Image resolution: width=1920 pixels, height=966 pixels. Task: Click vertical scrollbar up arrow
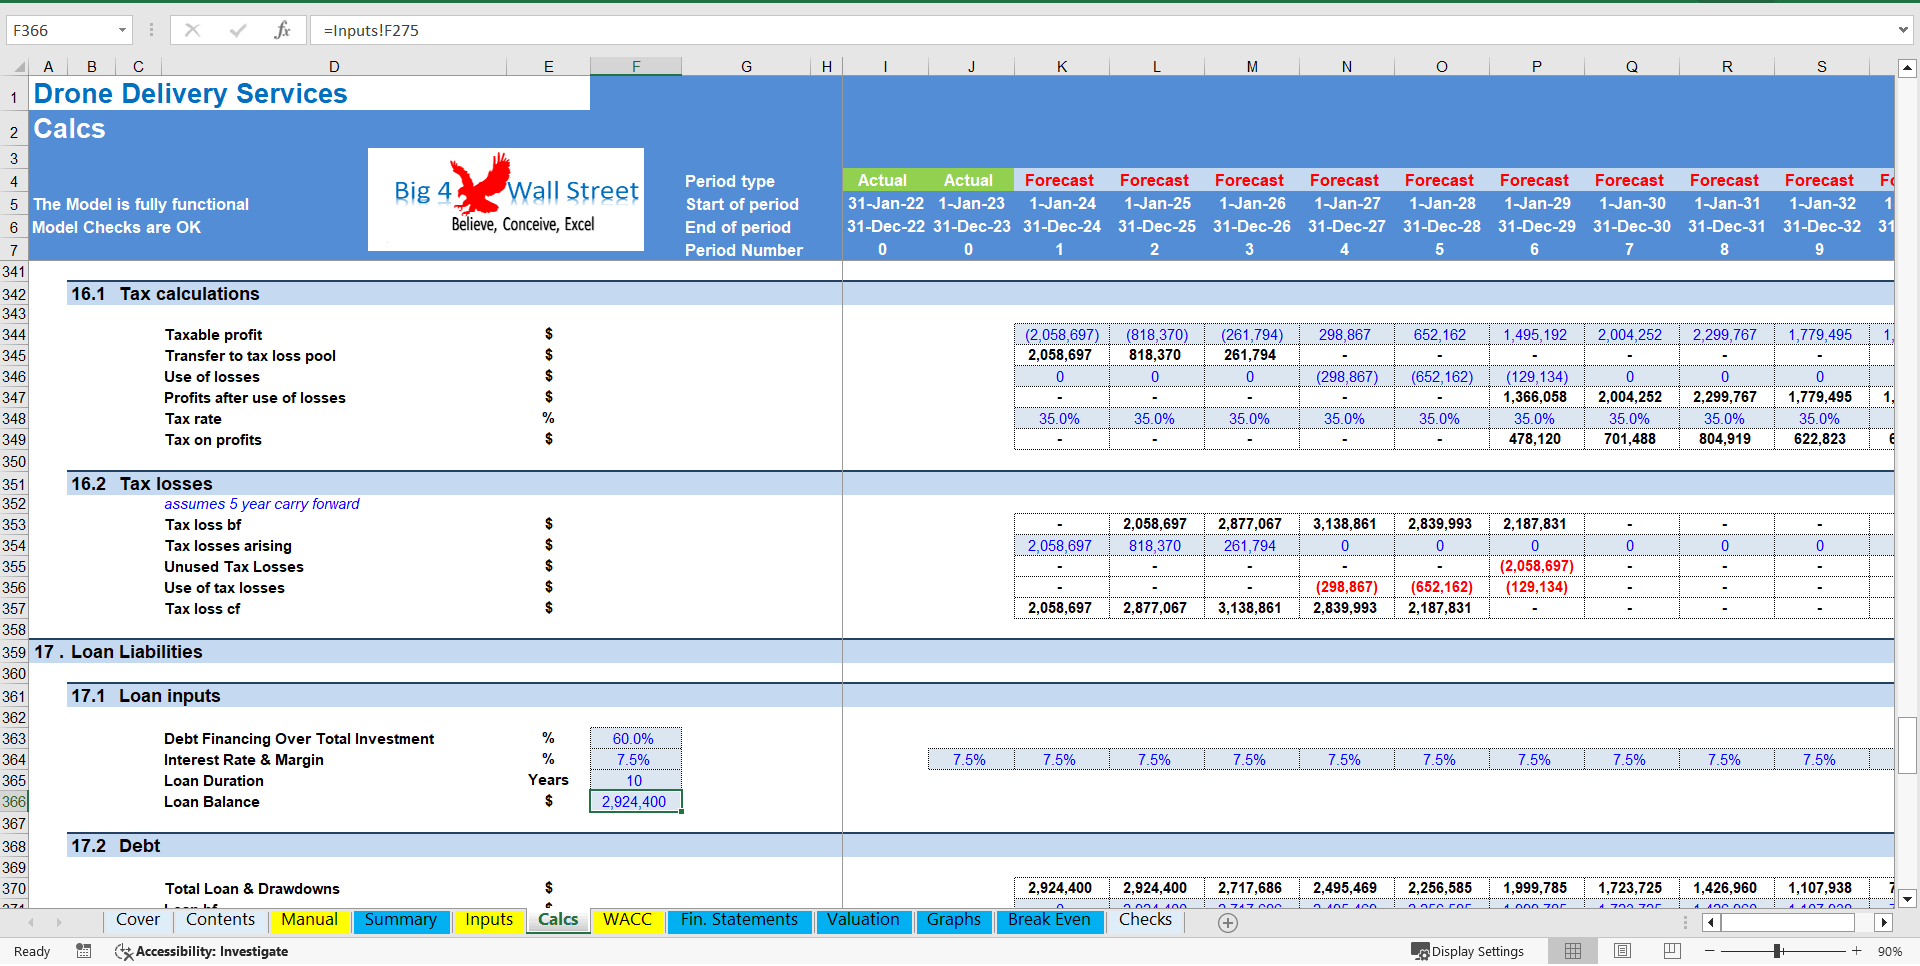(1907, 69)
